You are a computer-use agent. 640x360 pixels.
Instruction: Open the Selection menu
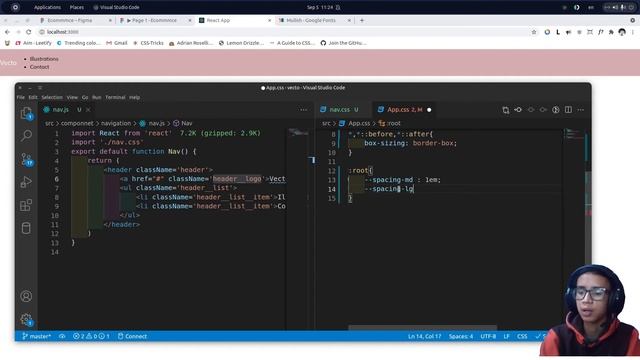(52, 98)
